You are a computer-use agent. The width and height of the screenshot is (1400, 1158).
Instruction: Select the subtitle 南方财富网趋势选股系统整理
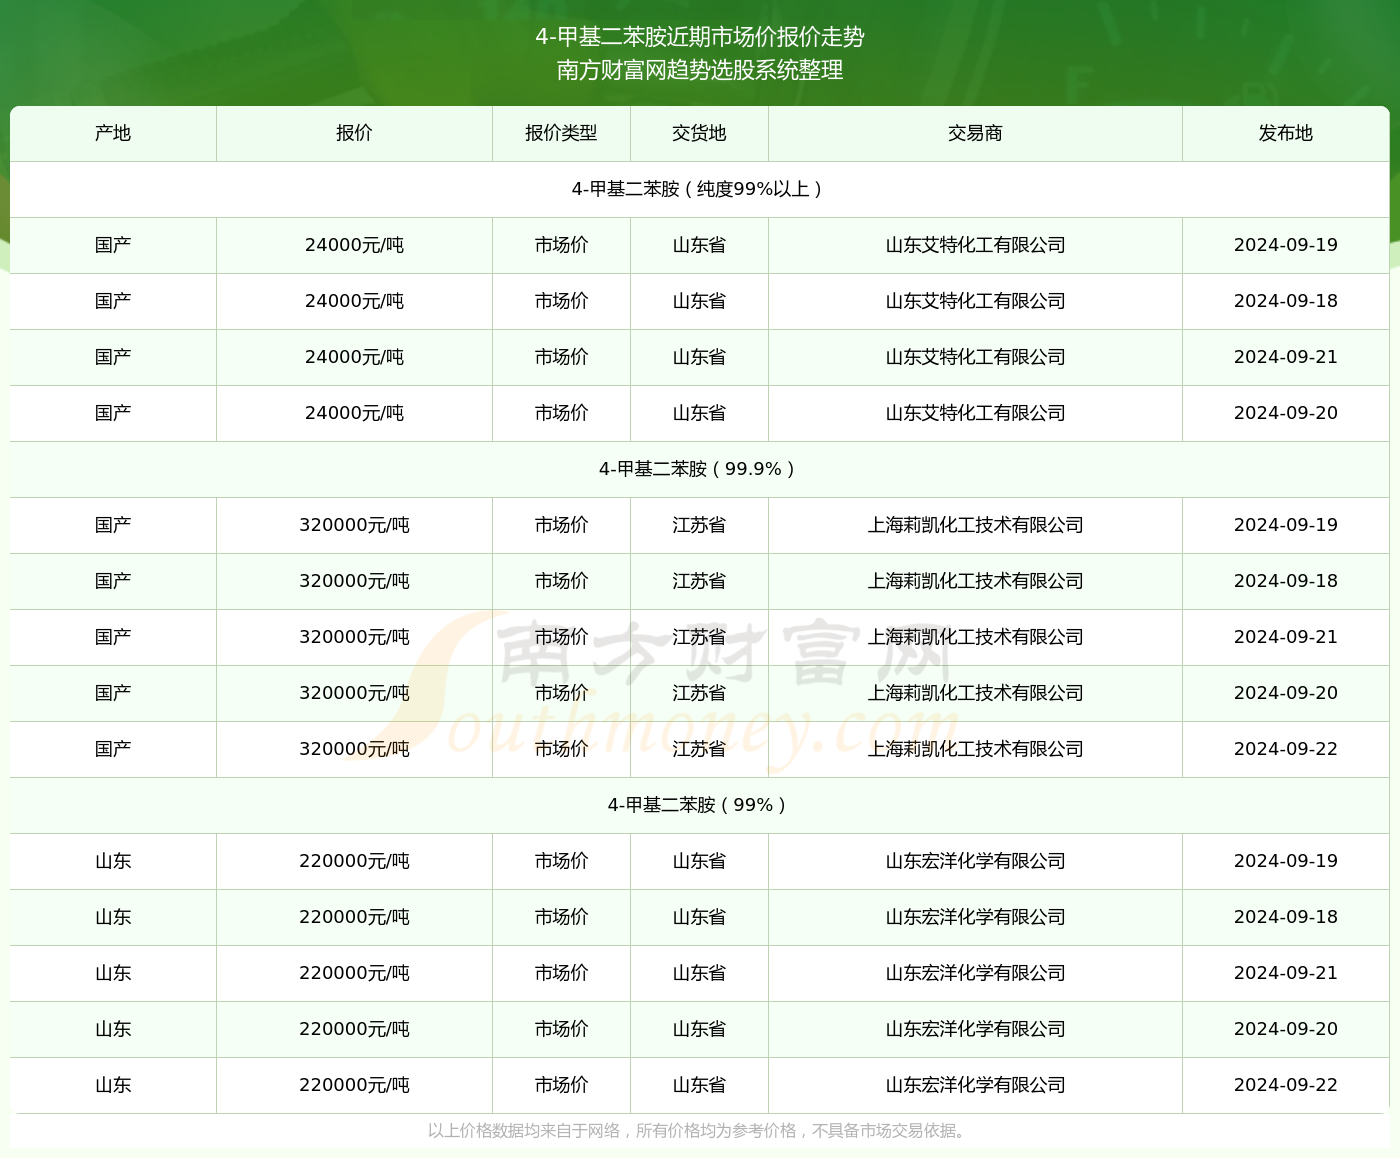tap(700, 70)
